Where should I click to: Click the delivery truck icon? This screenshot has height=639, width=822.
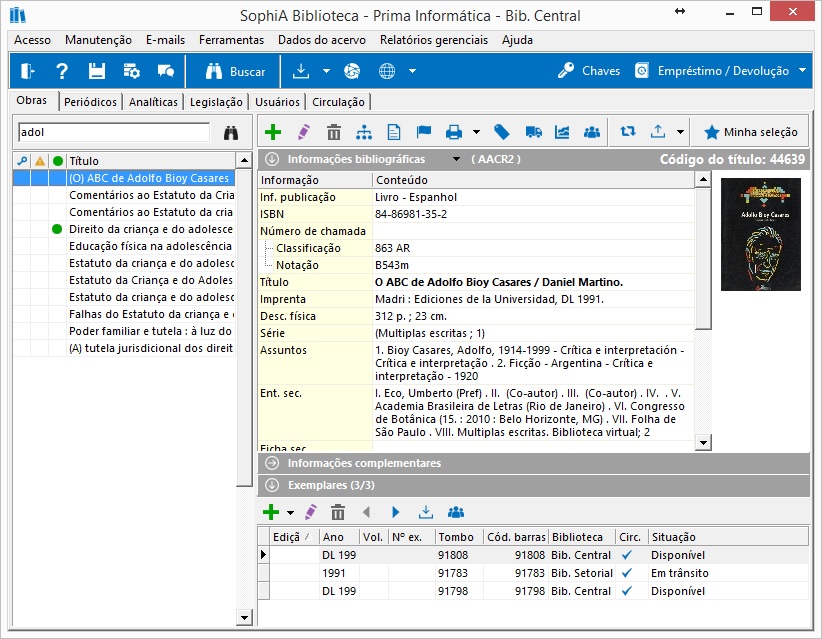533,132
